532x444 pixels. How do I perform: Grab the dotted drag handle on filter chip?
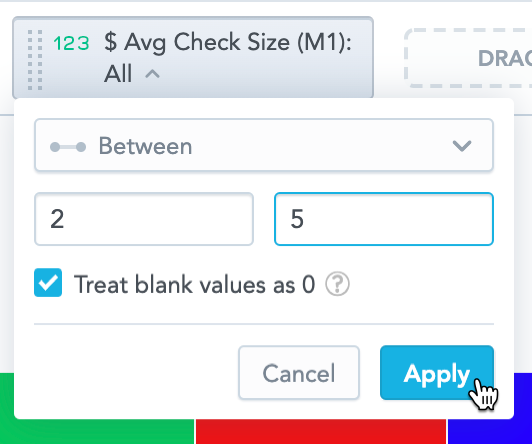tap(35, 60)
